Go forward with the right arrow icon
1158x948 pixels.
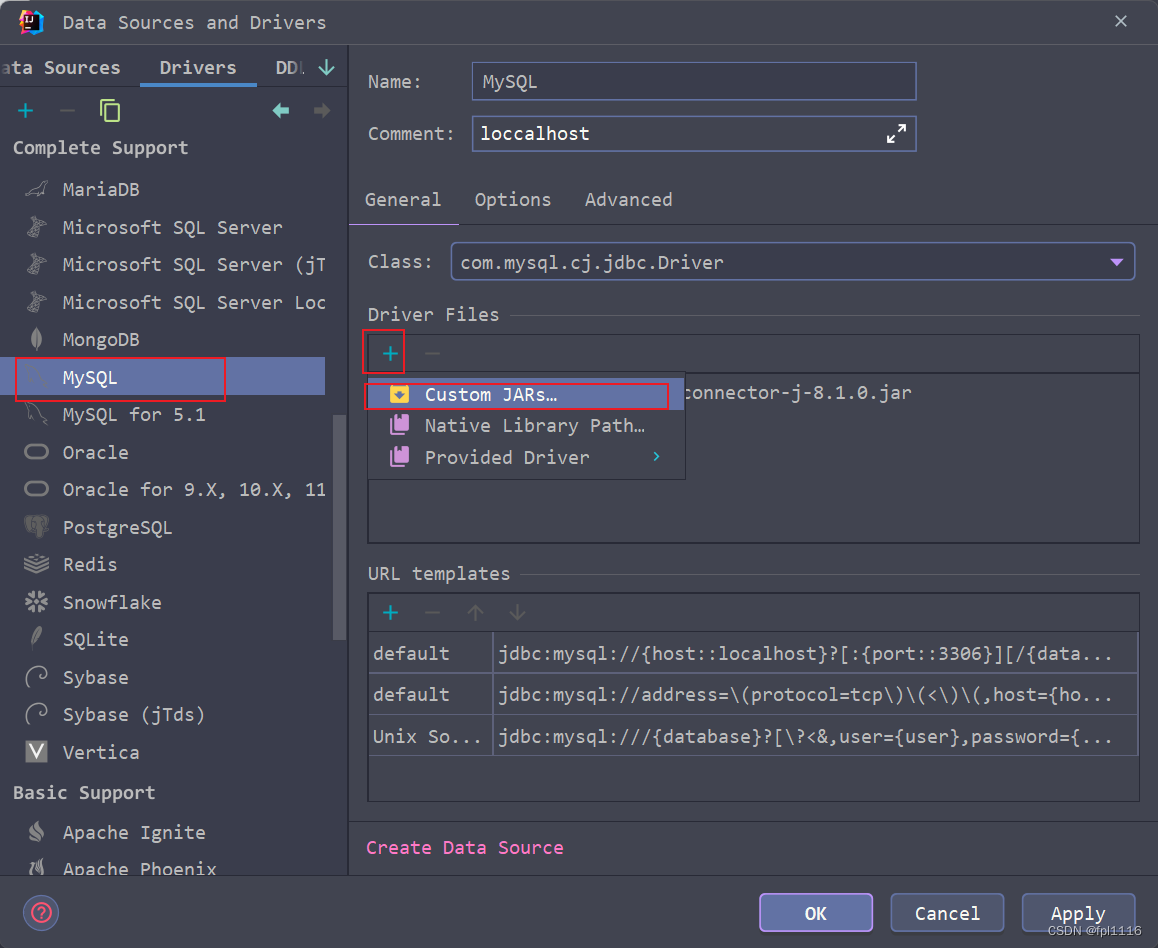tap(322, 111)
